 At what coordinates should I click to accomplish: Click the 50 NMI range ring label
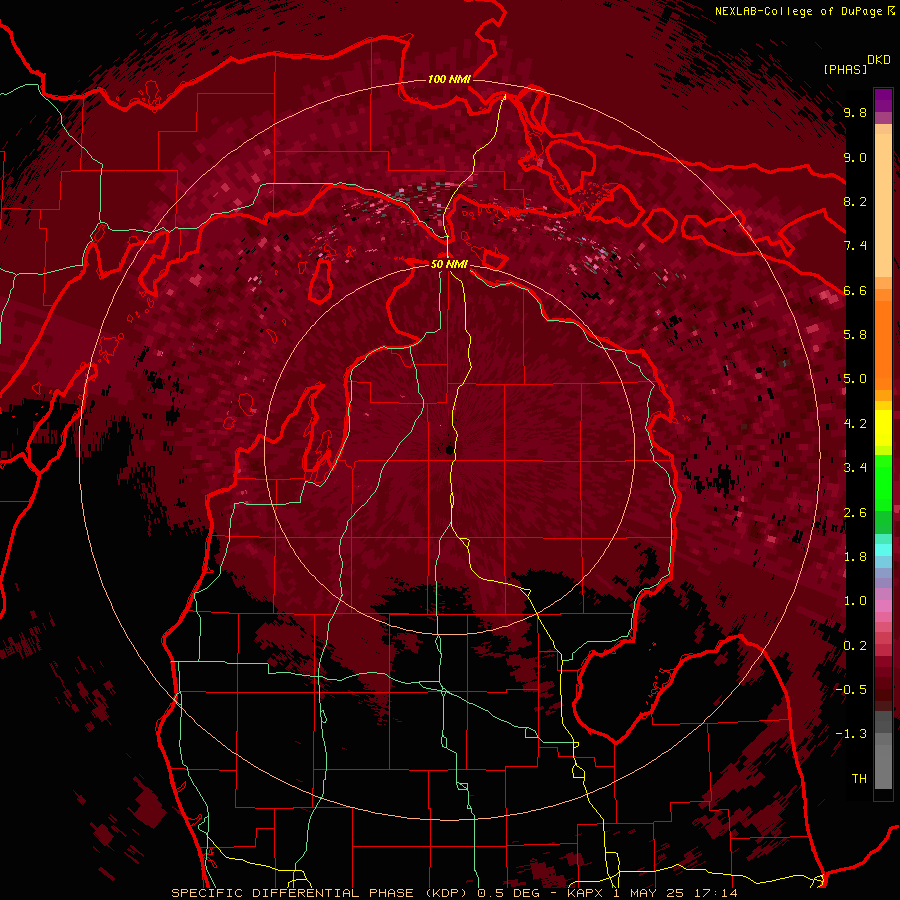click(449, 264)
